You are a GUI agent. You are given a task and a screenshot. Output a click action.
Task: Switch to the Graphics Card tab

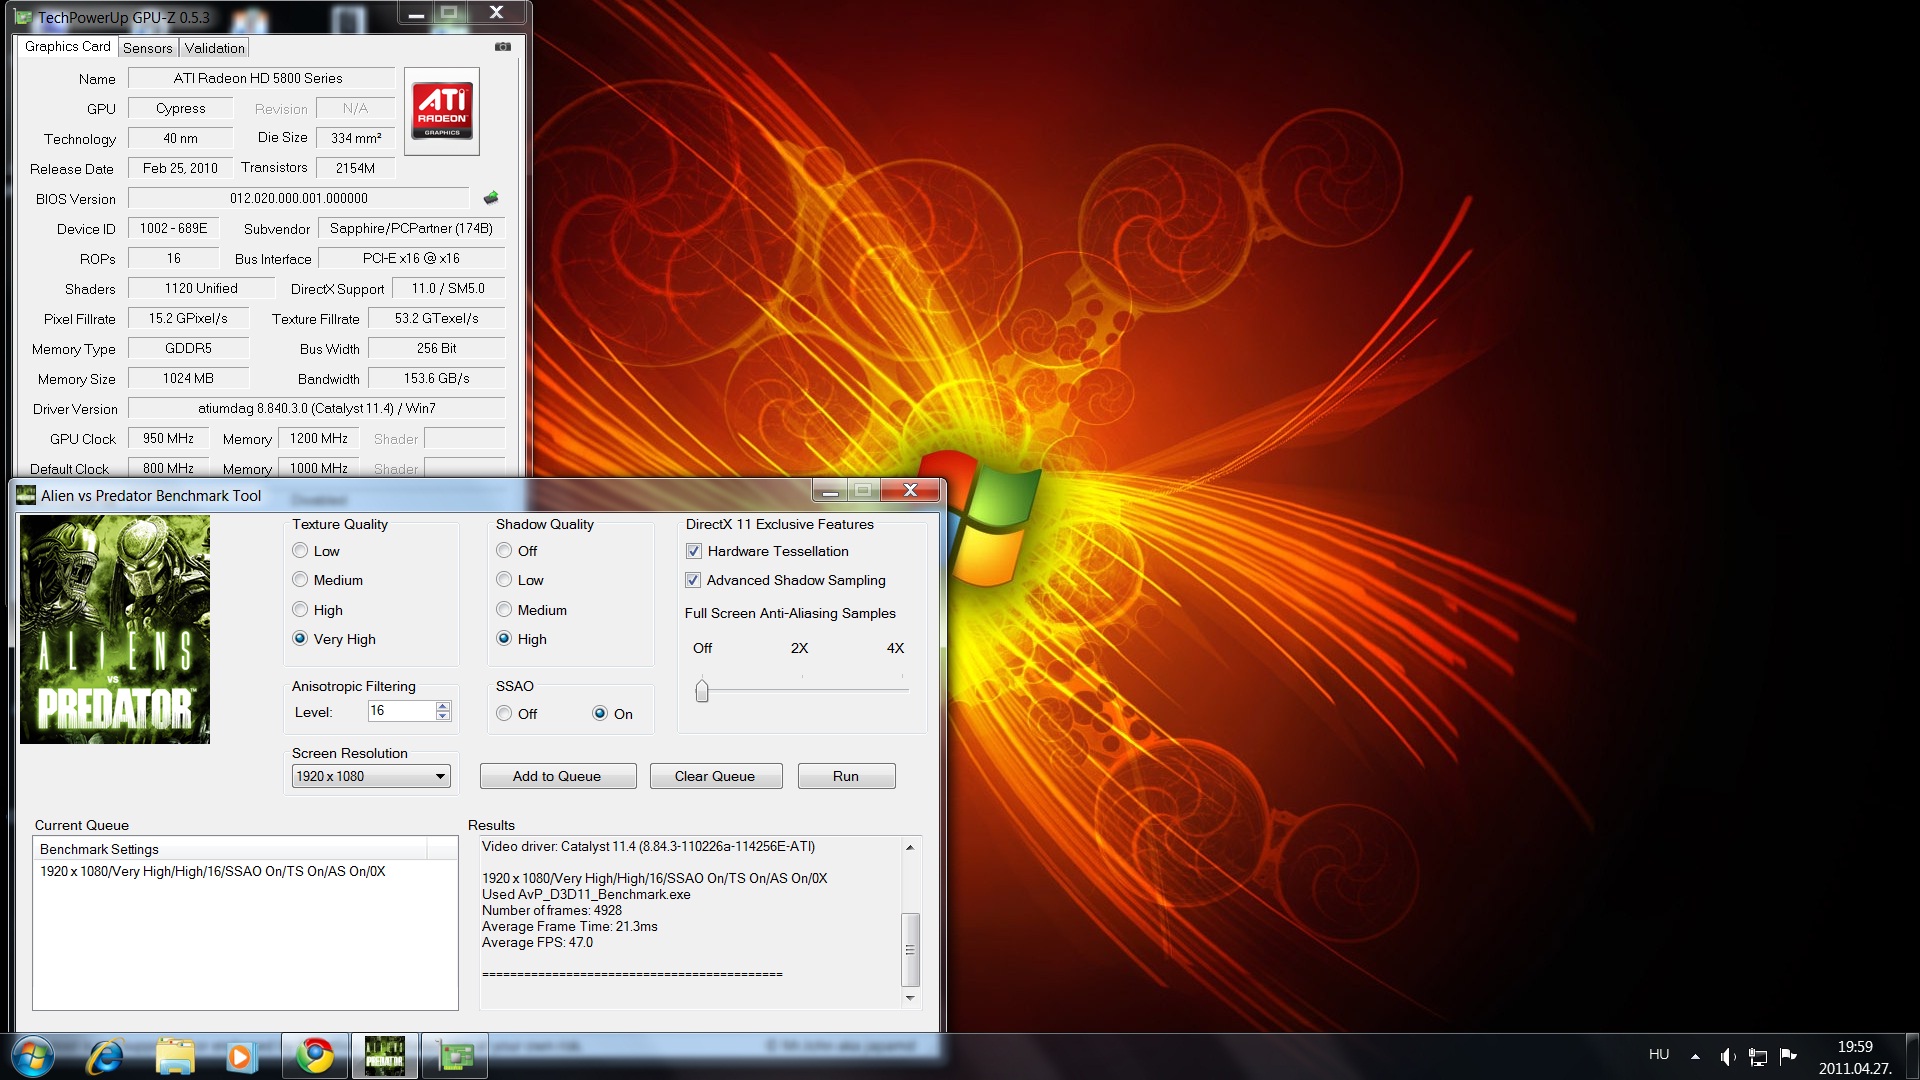point(67,47)
